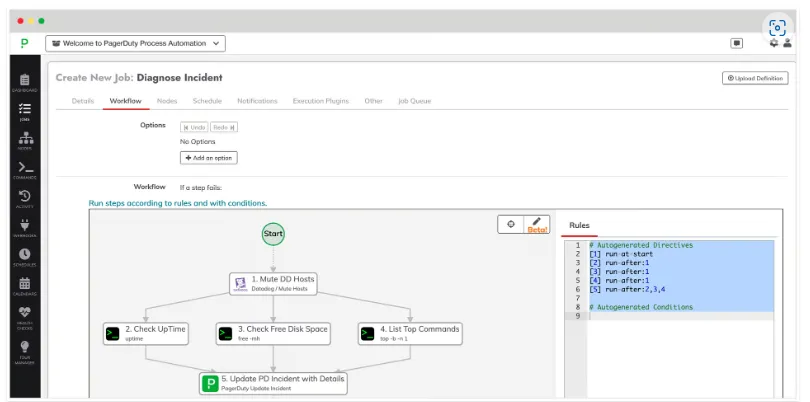
Task: Click the Start node circle
Action: 273,234
